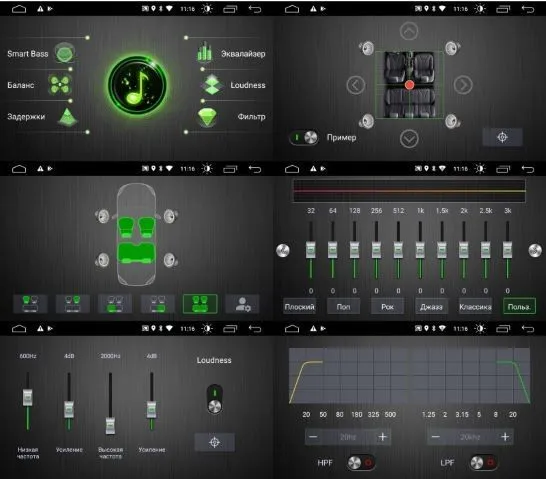Move balance down with the chevron arrow

[x=409, y=139]
